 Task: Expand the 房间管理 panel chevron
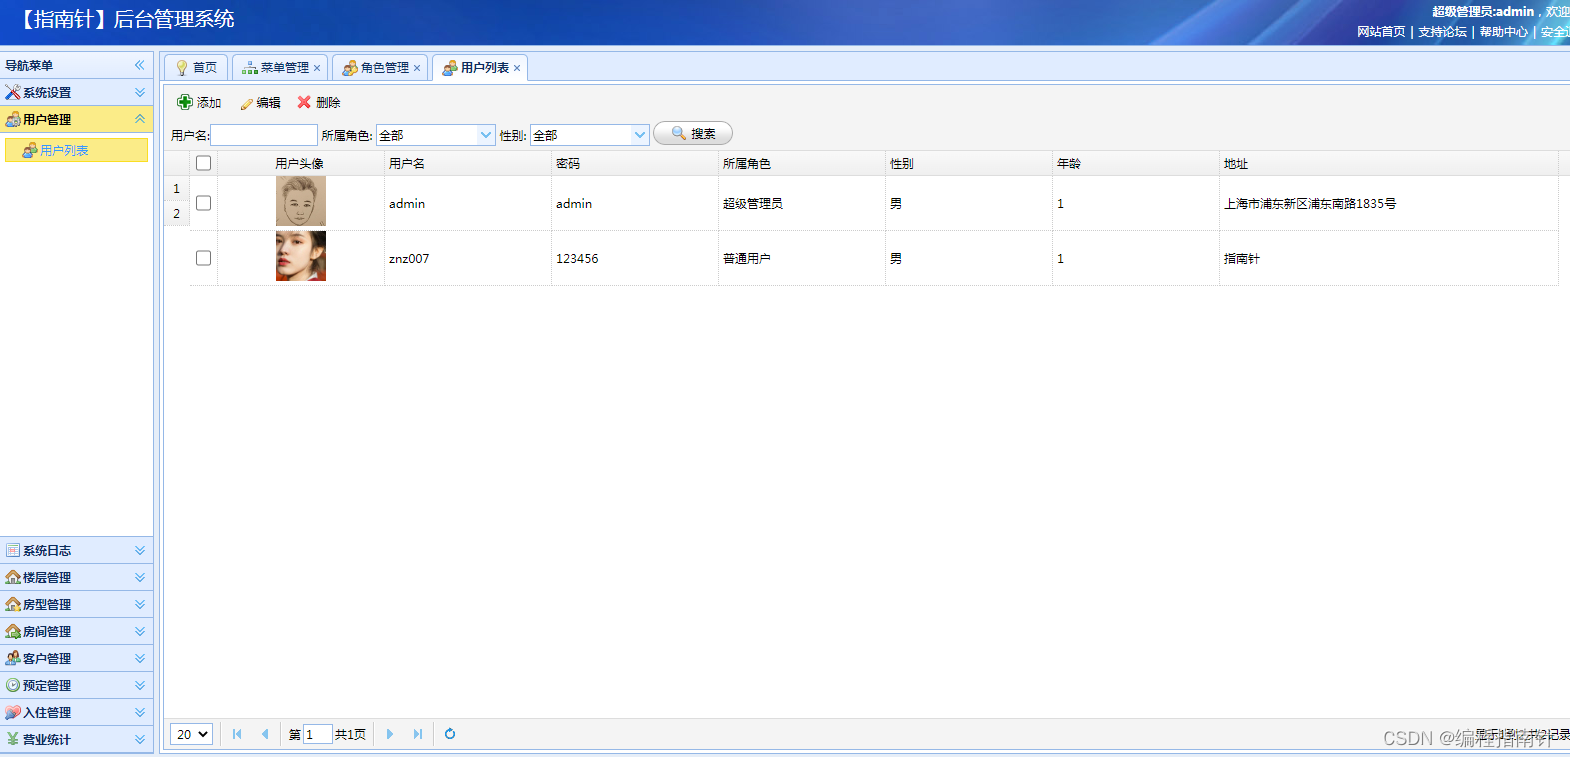pos(140,631)
